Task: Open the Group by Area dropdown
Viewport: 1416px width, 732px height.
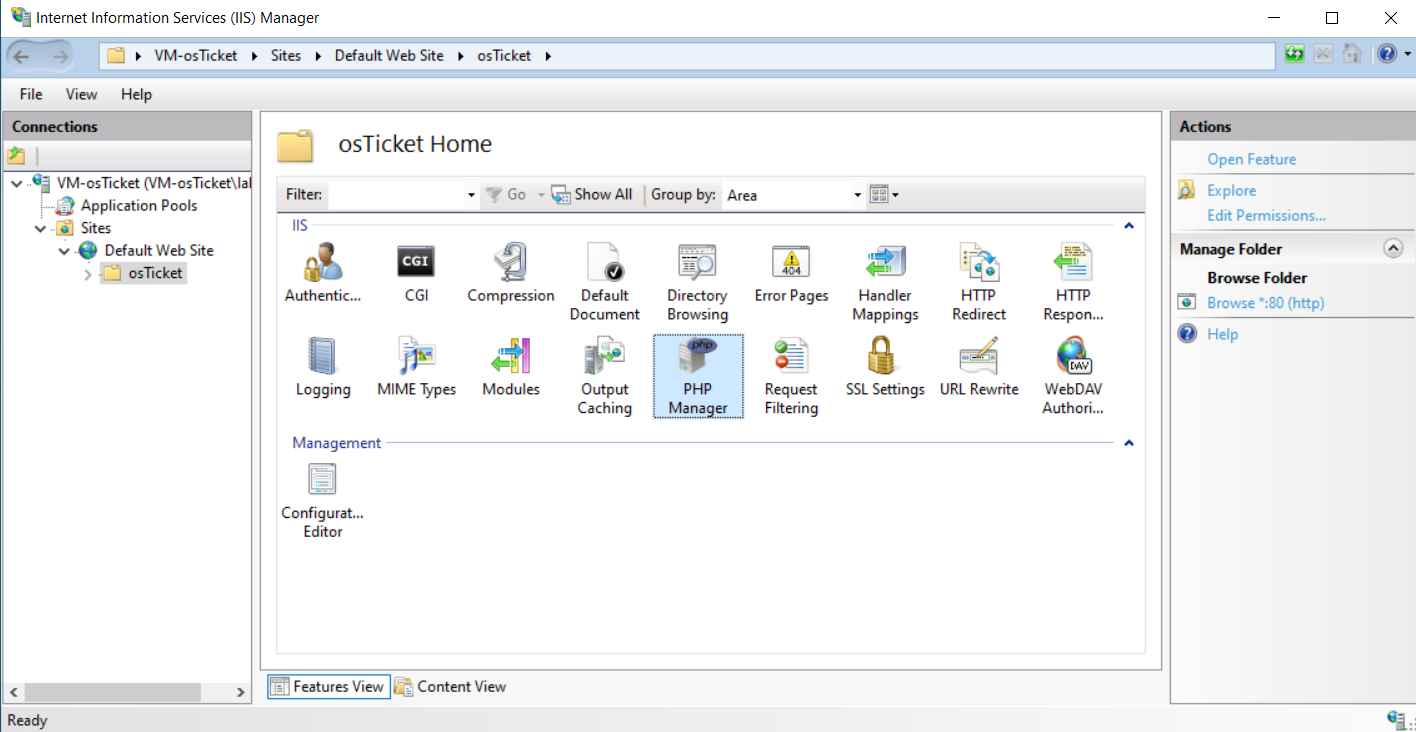Action: [857, 195]
